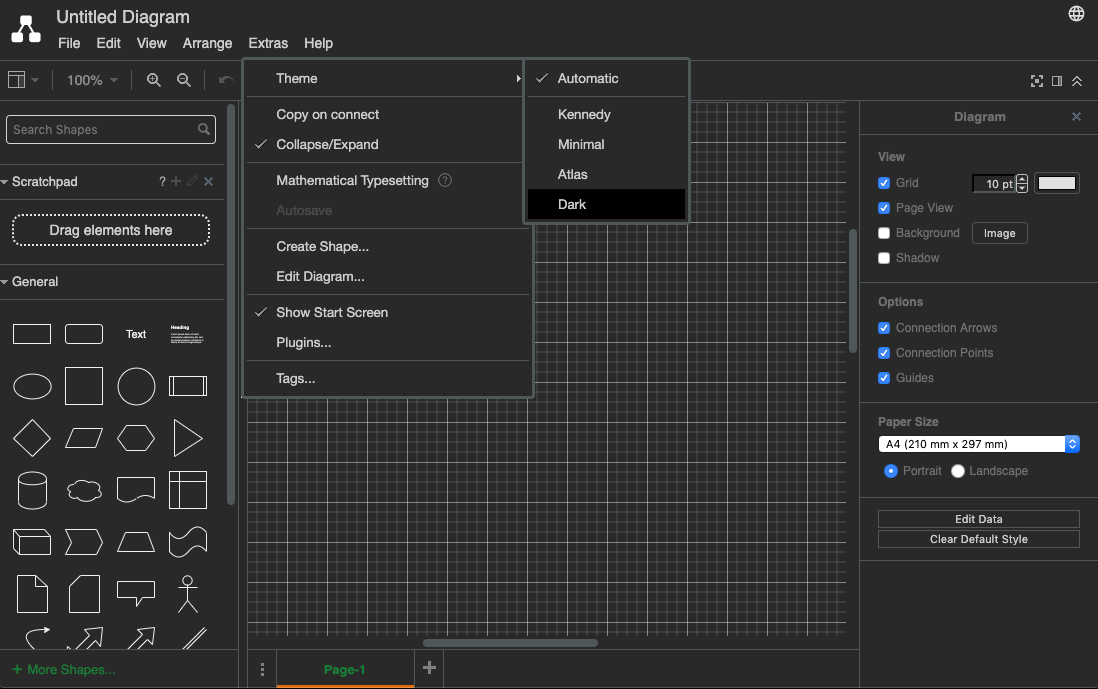The width and height of the screenshot is (1098, 689).
Task: Click the background Image button
Action: pos(999,233)
